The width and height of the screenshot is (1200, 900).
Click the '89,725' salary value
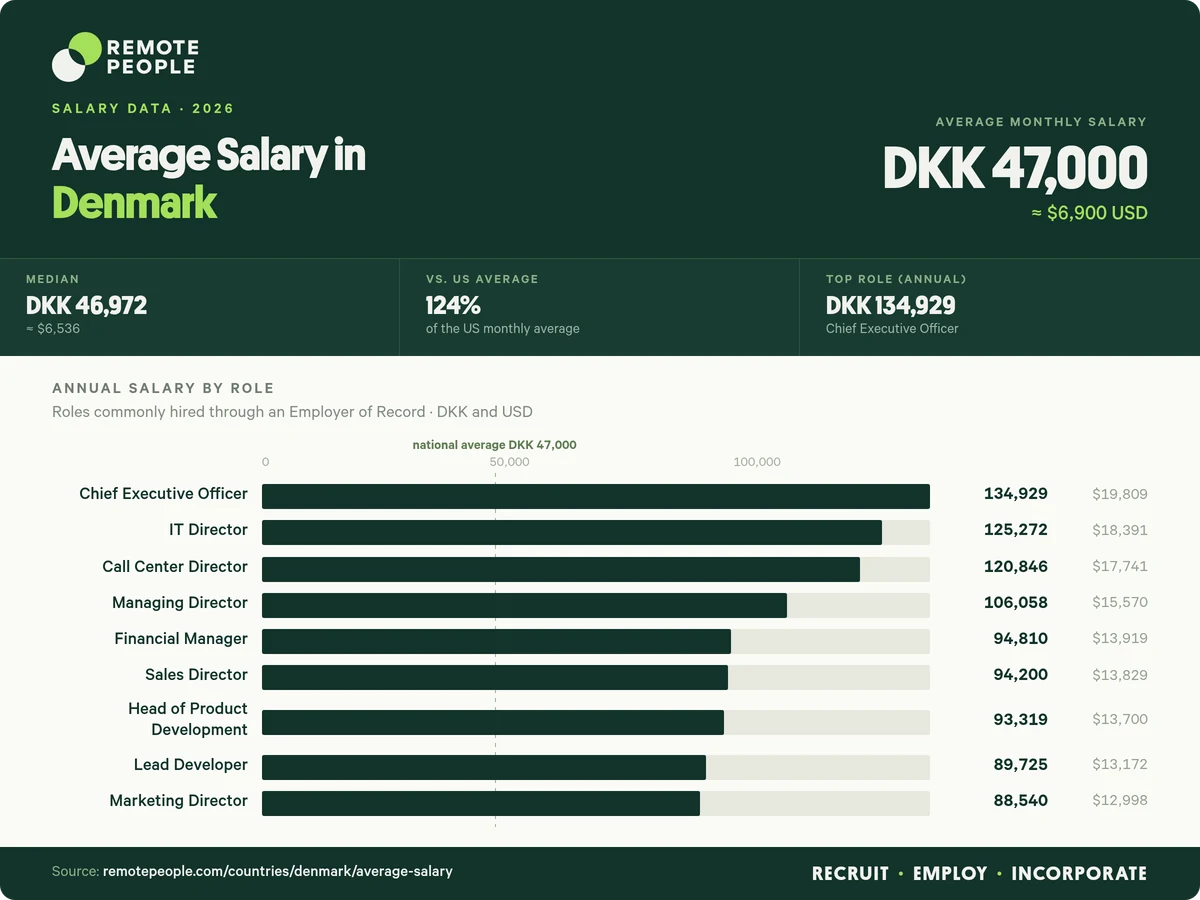(1020, 764)
